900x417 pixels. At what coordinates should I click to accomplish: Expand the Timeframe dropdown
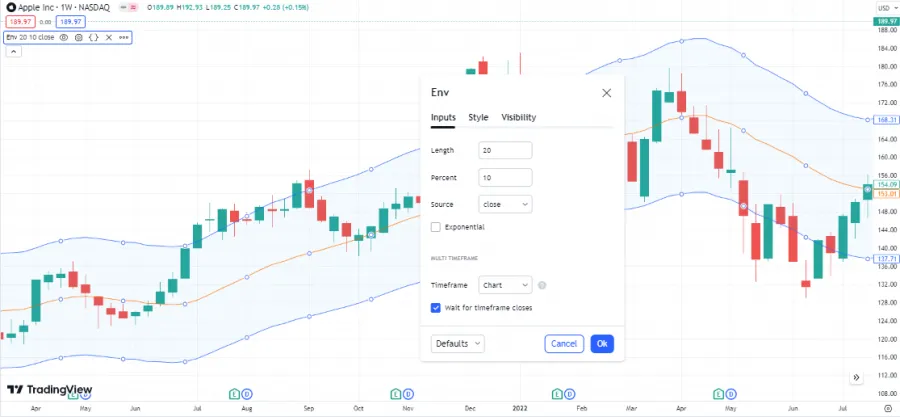(505, 285)
